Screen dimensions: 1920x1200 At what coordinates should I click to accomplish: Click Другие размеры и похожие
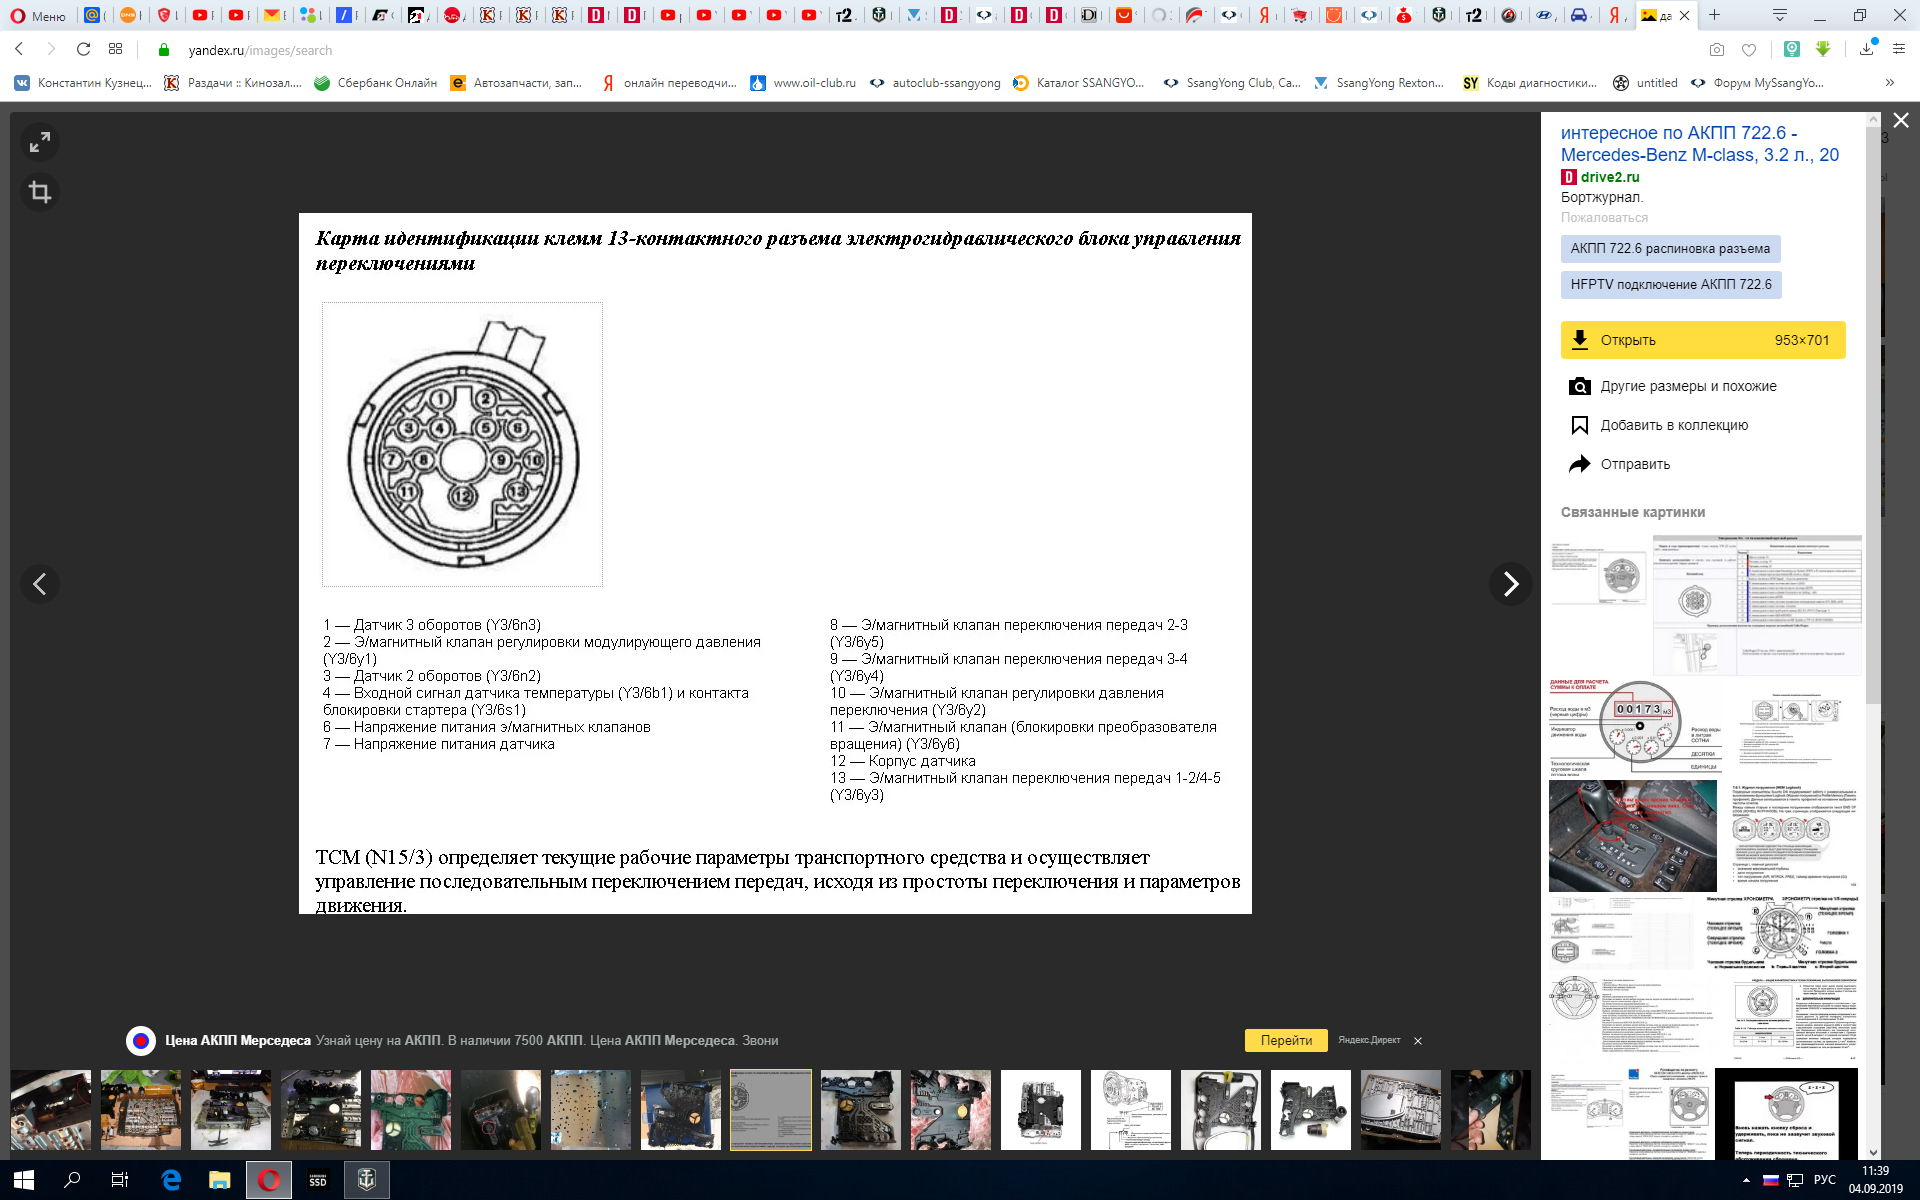(1687, 386)
